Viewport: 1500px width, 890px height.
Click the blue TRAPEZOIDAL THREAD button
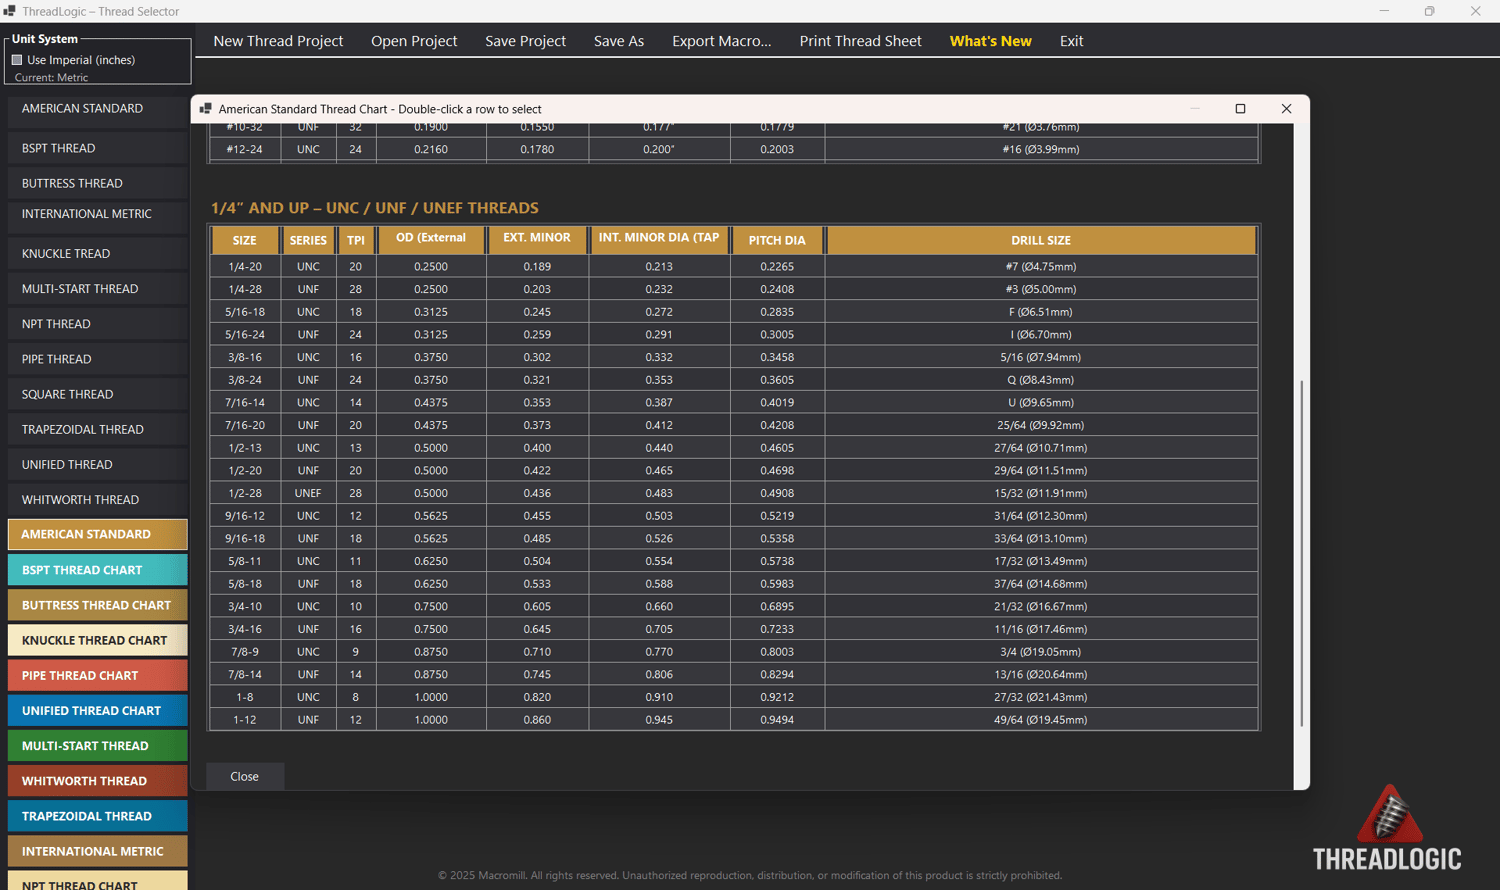(97, 816)
